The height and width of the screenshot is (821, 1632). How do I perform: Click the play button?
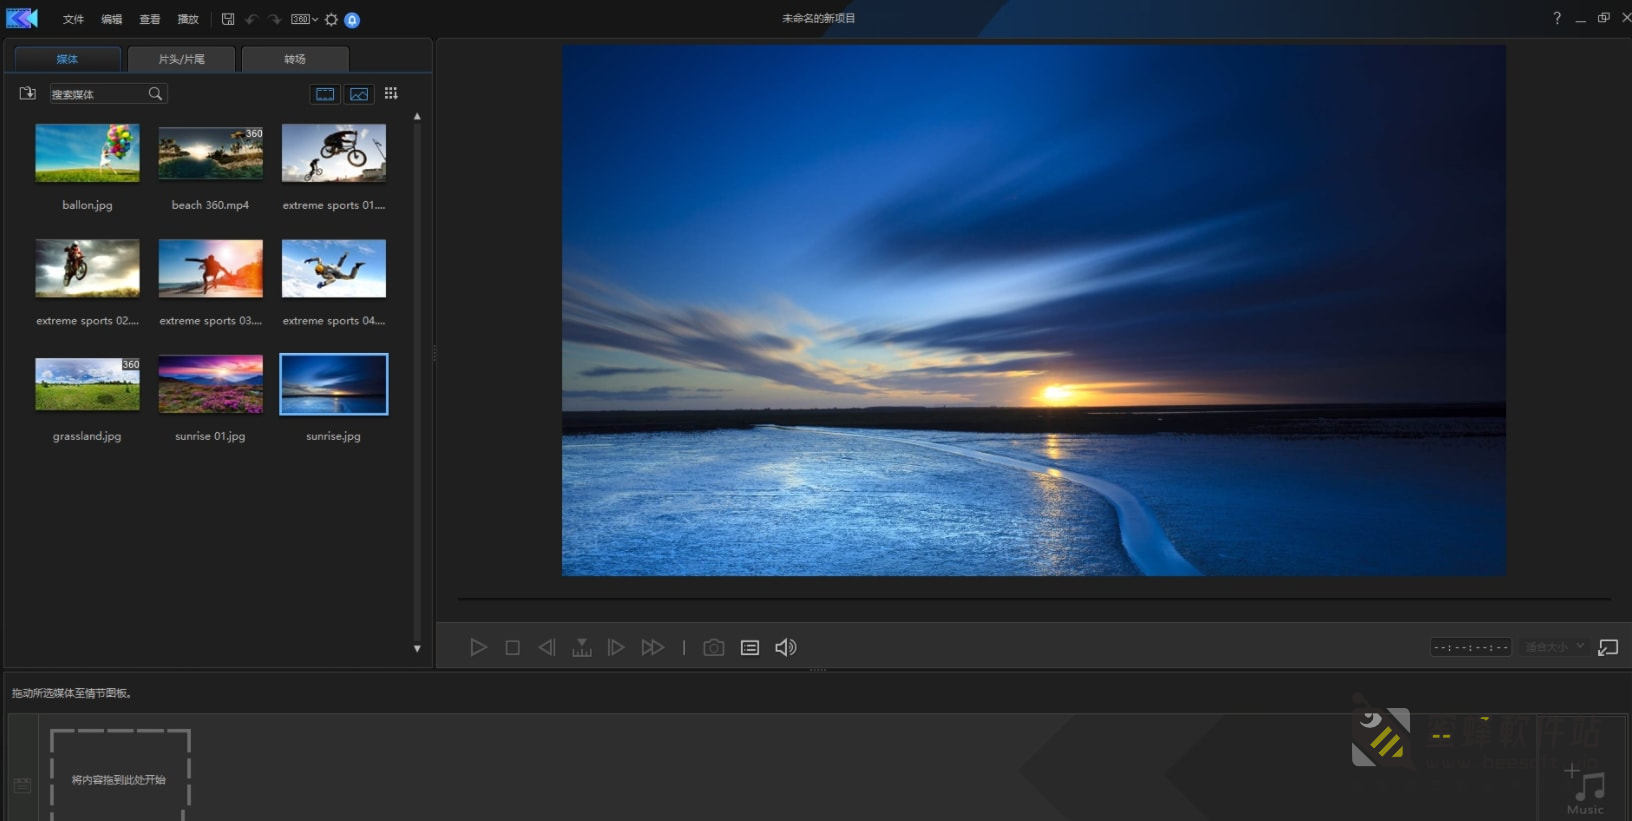coord(478,648)
